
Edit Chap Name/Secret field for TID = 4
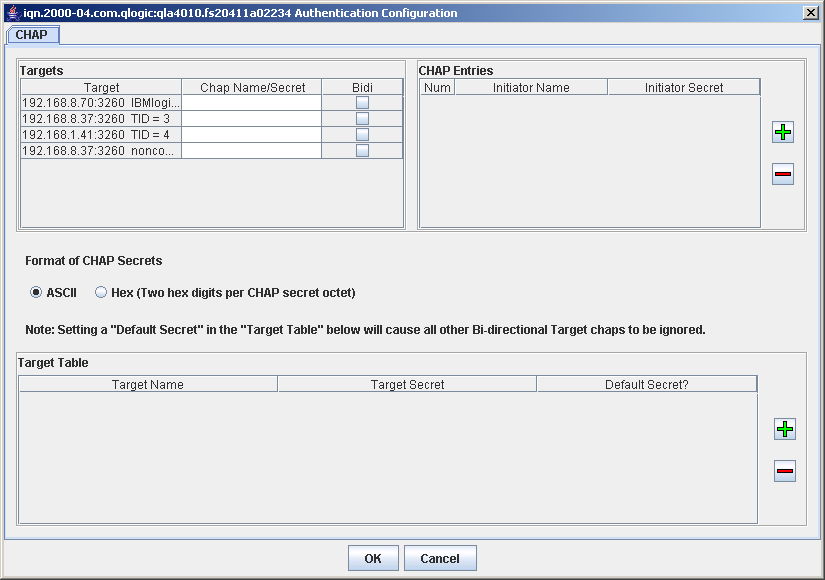tap(252, 135)
